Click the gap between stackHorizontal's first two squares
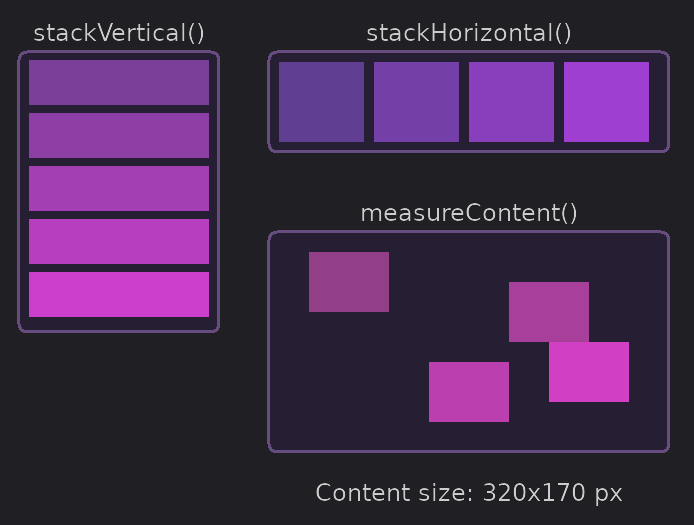 tap(369, 102)
